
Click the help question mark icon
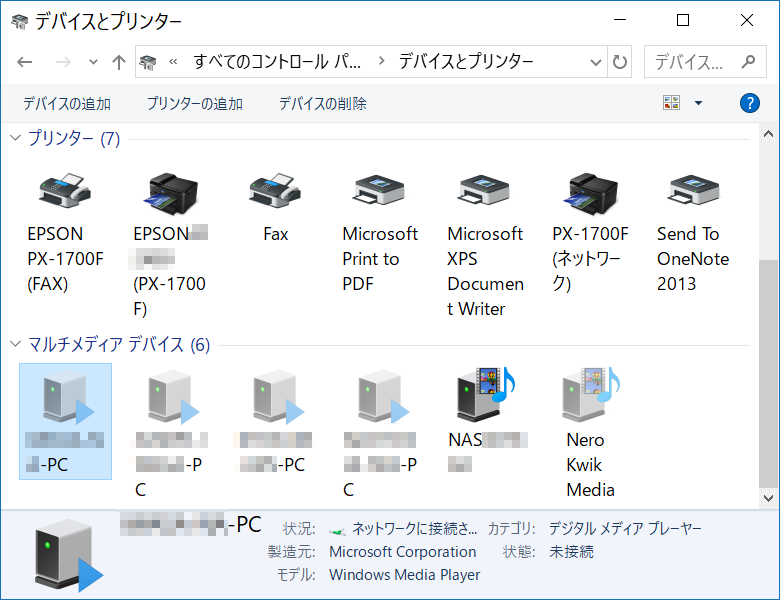[750, 103]
